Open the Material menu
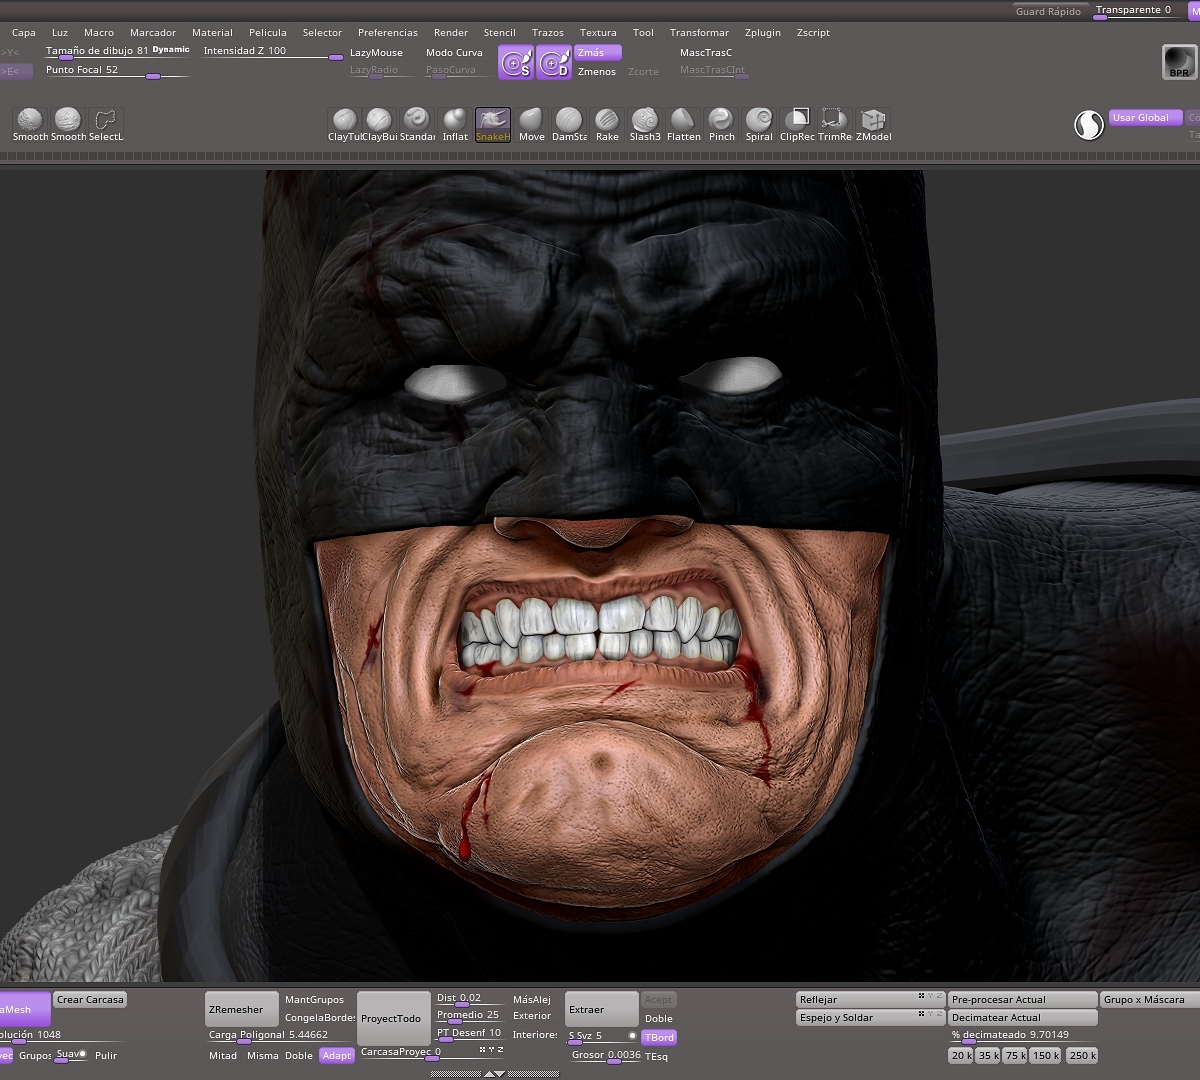 click(x=212, y=33)
